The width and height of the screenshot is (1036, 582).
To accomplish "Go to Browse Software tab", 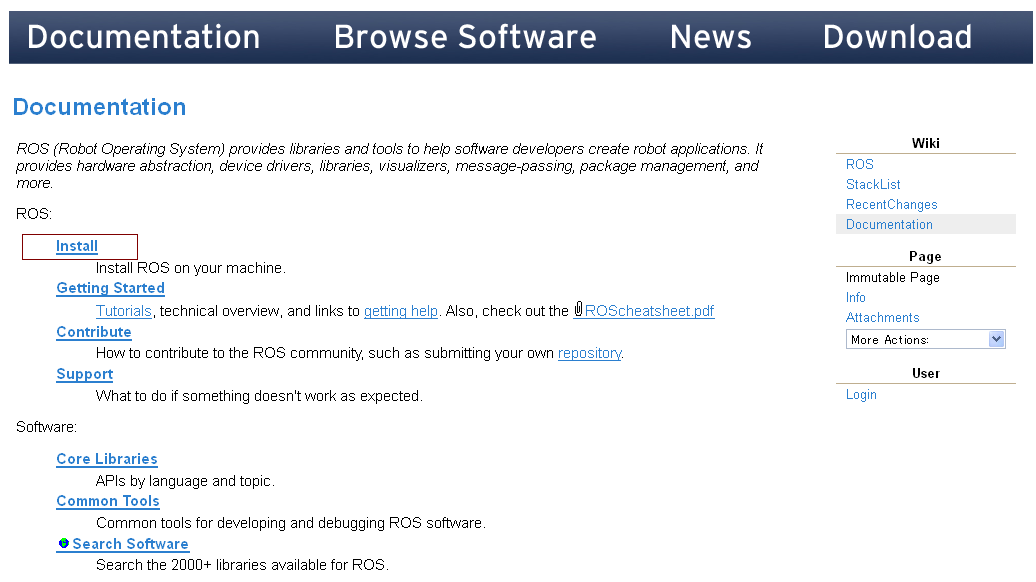I will click(465, 37).
